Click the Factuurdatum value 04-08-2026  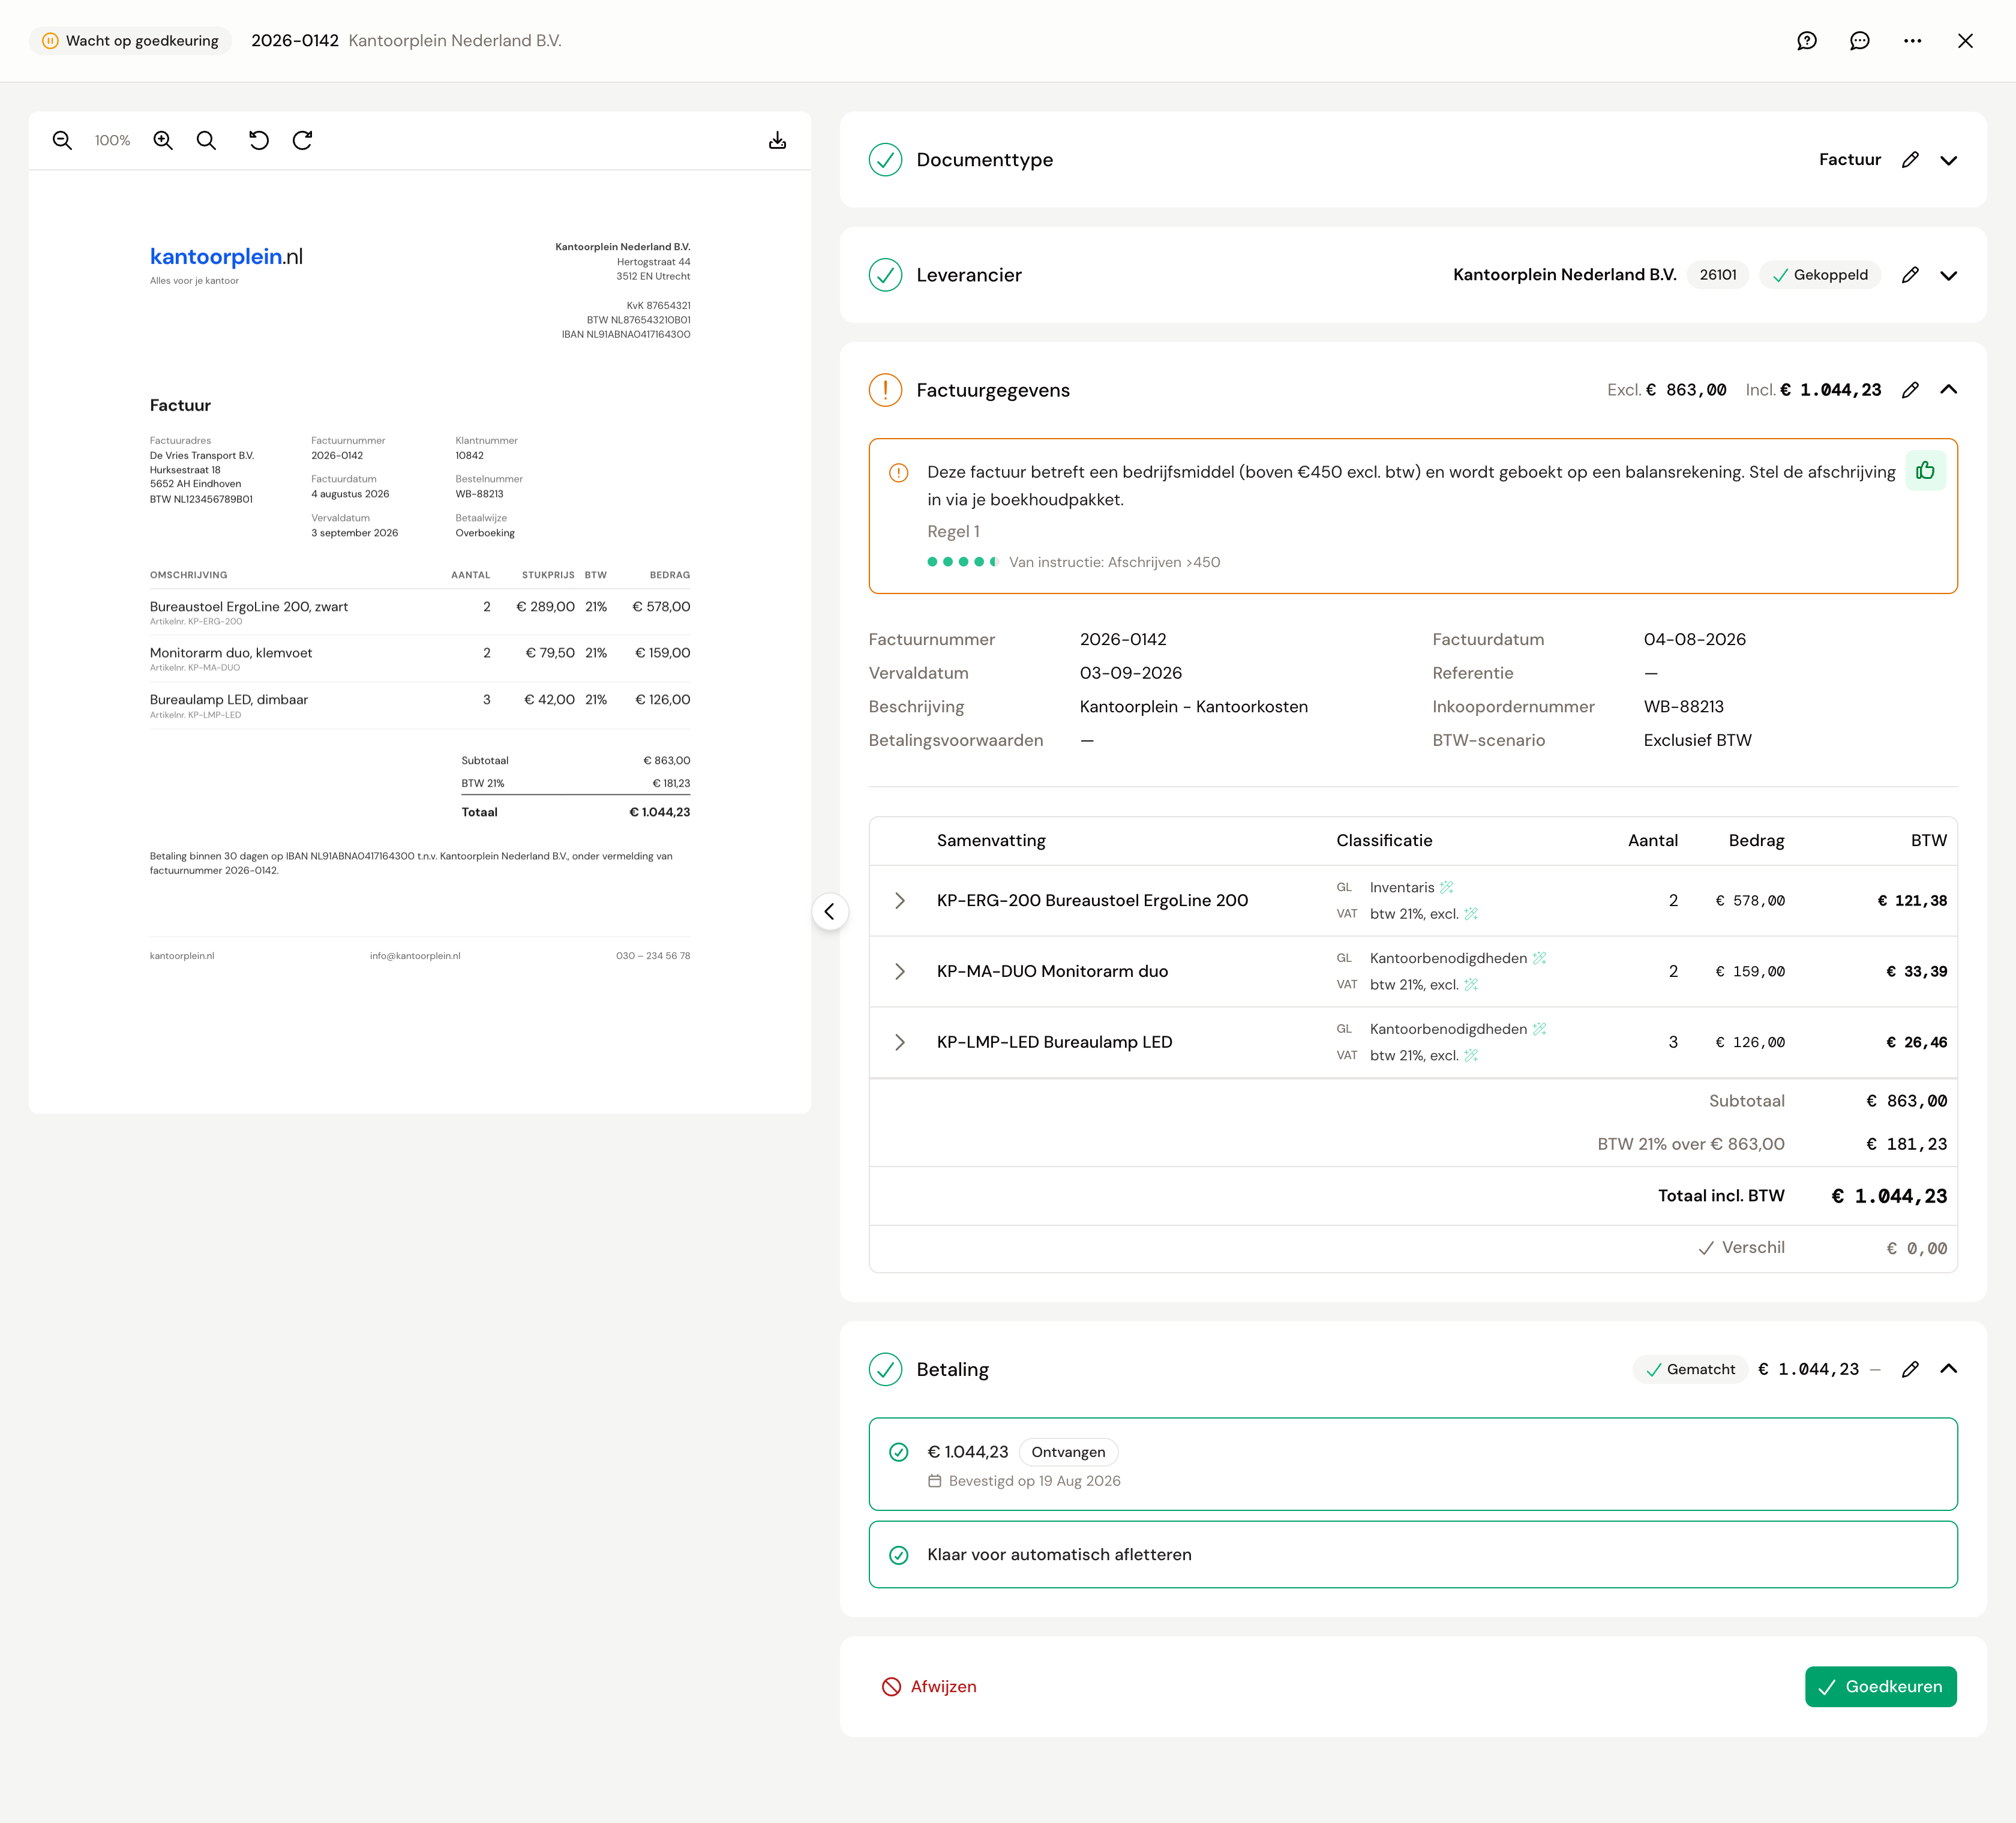click(x=1695, y=639)
